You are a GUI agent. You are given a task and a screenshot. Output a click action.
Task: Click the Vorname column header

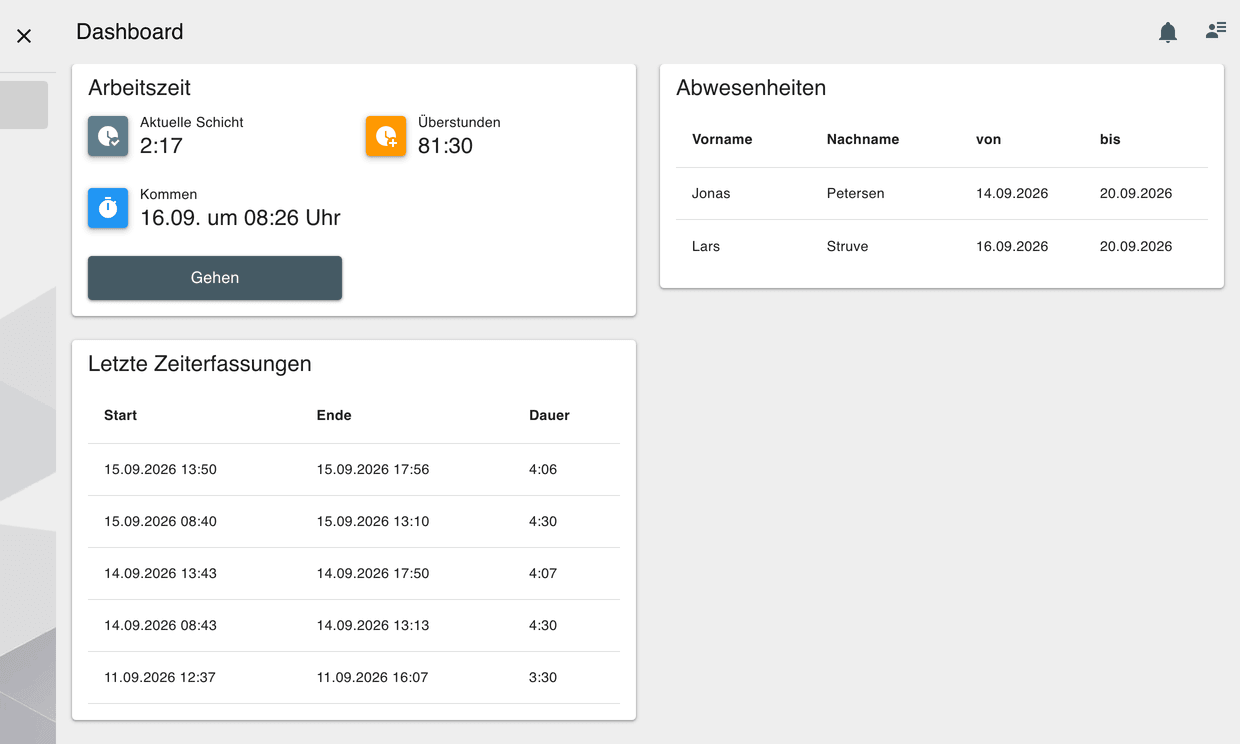[722, 139]
